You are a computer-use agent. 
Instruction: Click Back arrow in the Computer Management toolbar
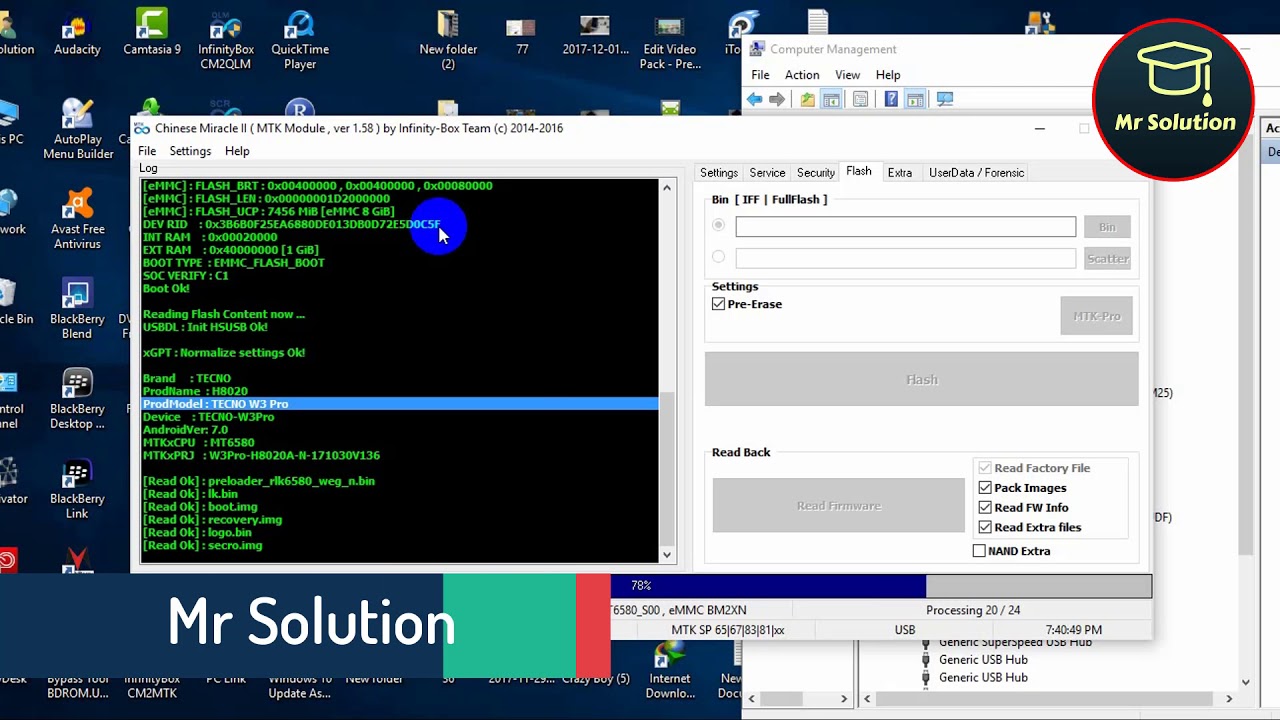(x=755, y=99)
